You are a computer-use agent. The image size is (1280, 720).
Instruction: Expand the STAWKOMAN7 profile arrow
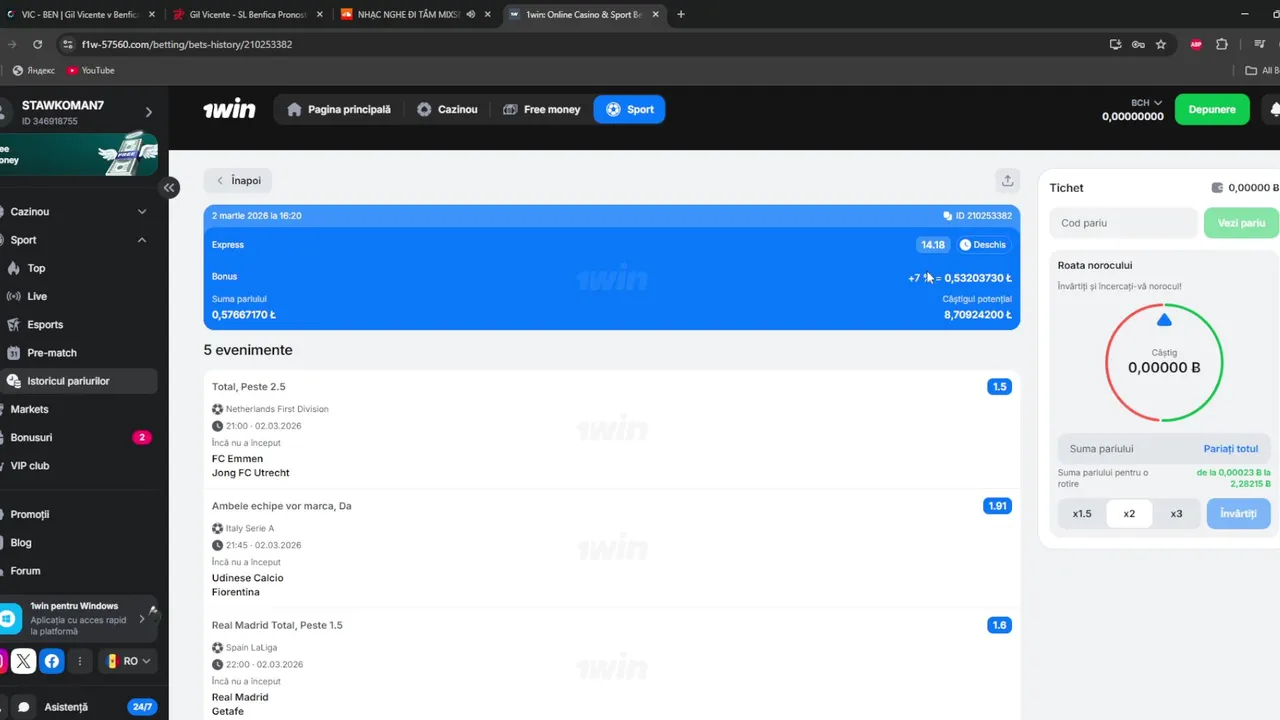click(149, 112)
